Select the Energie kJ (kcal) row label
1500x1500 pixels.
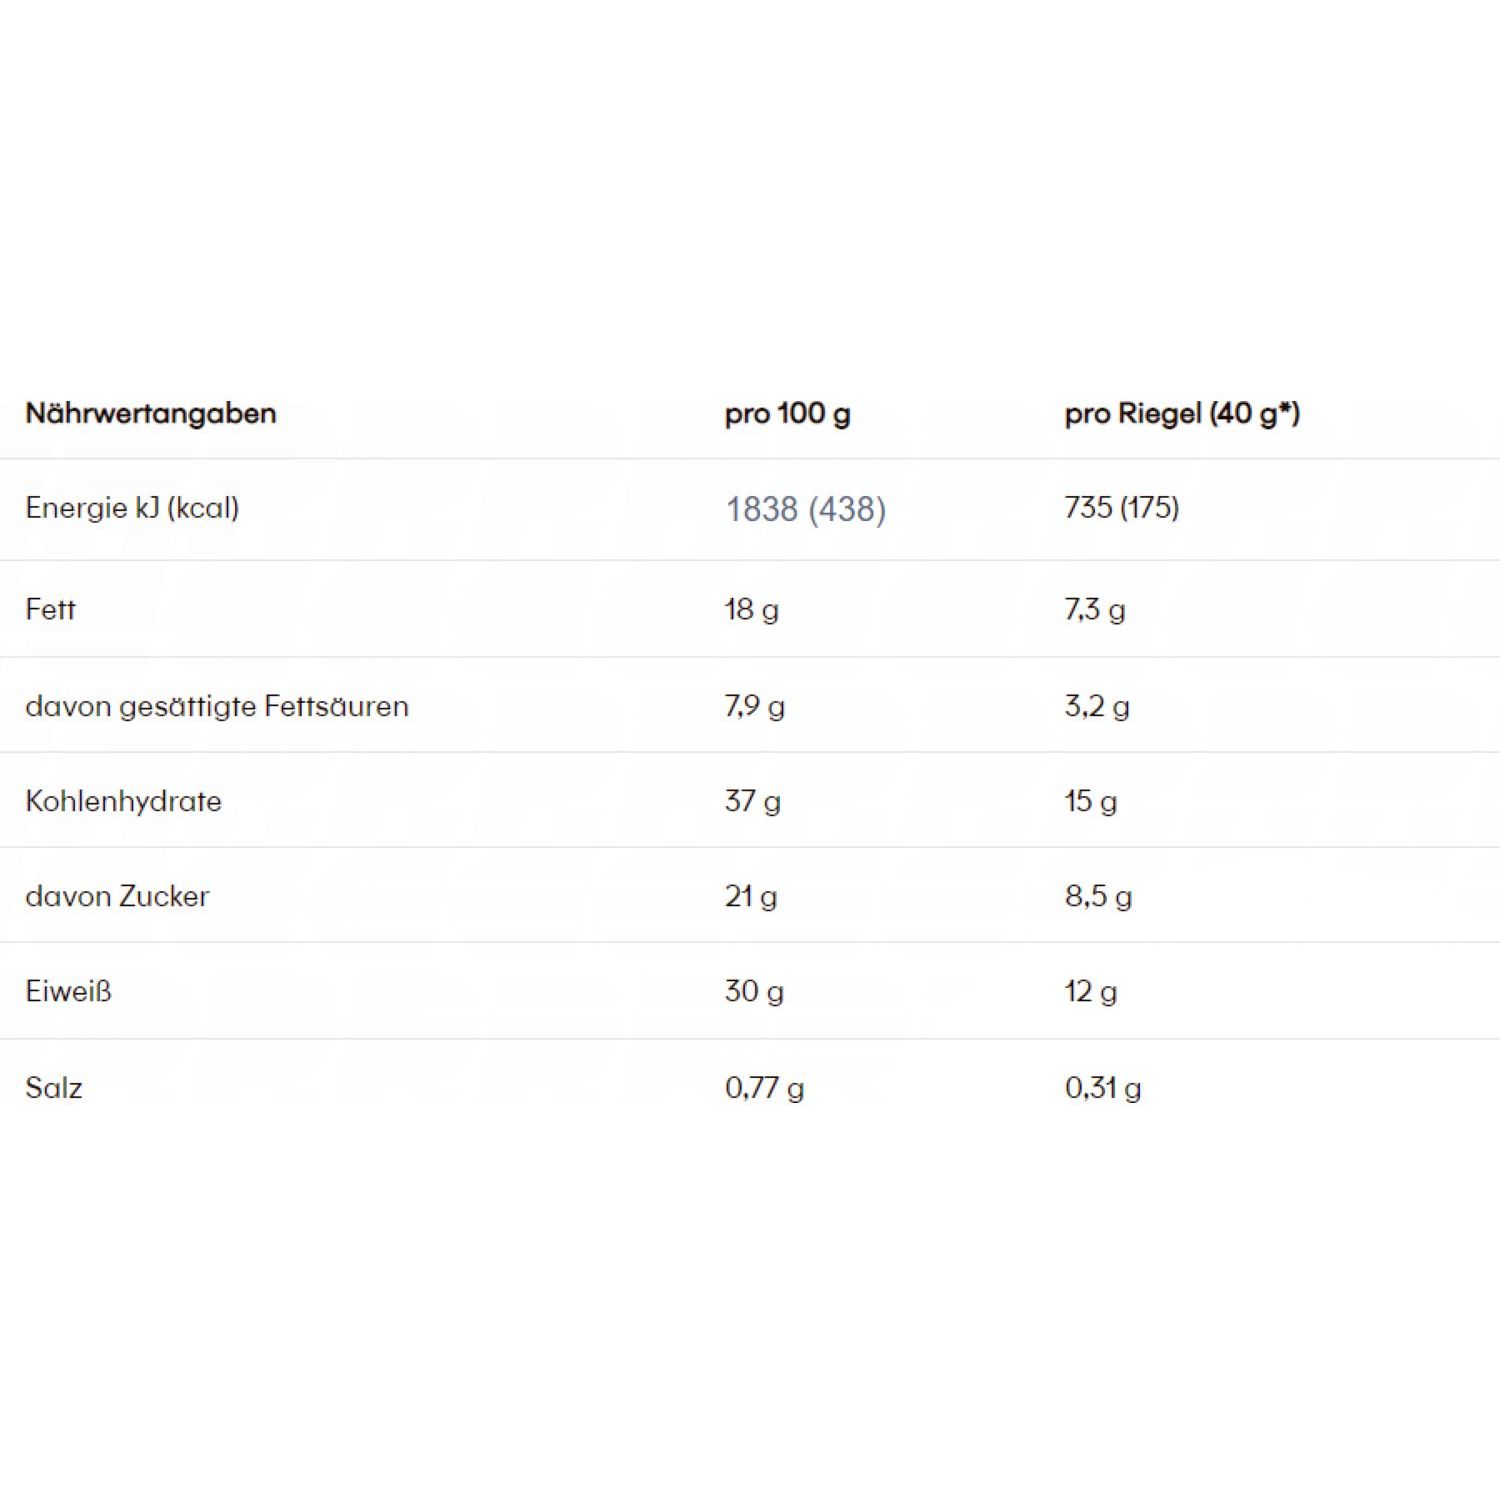coord(132,508)
